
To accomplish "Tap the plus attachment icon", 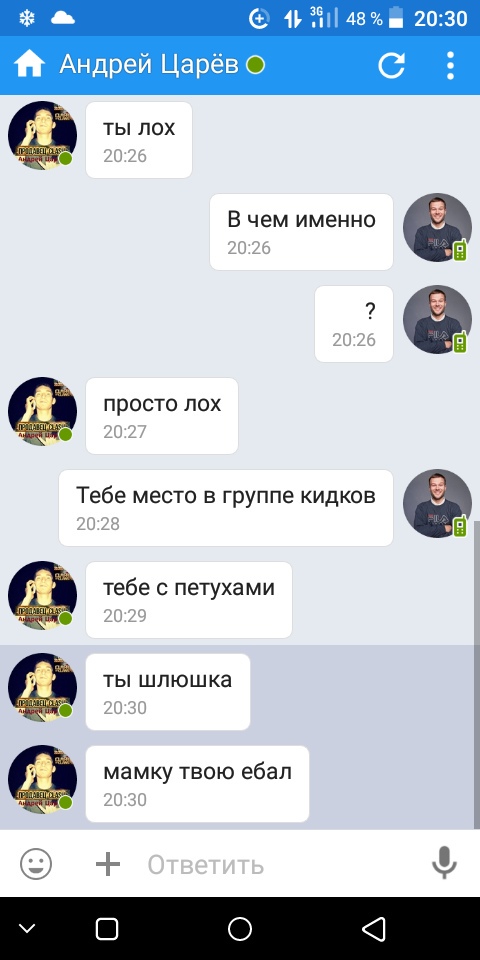I will point(108,864).
